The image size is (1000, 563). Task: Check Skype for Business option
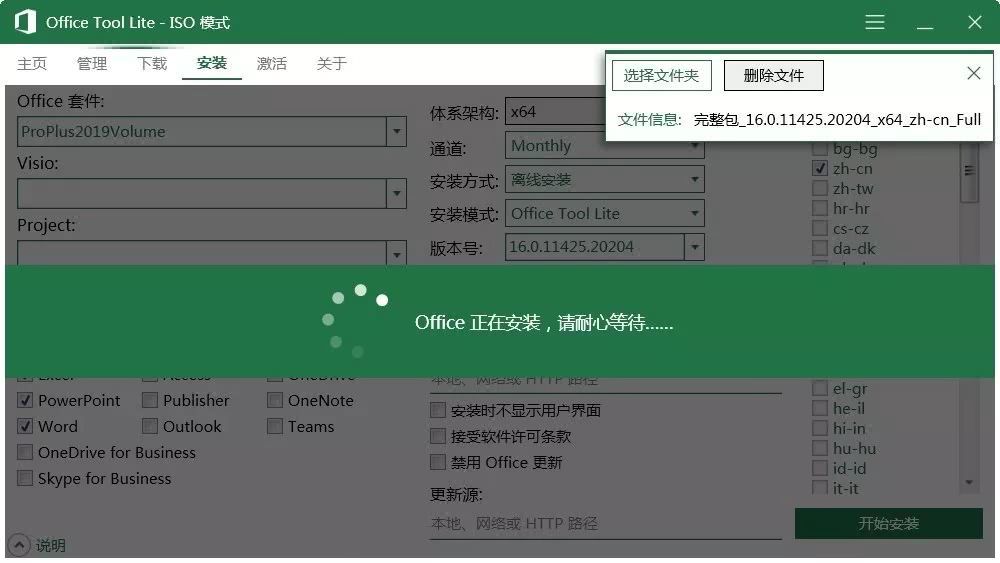click(x=25, y=478)
